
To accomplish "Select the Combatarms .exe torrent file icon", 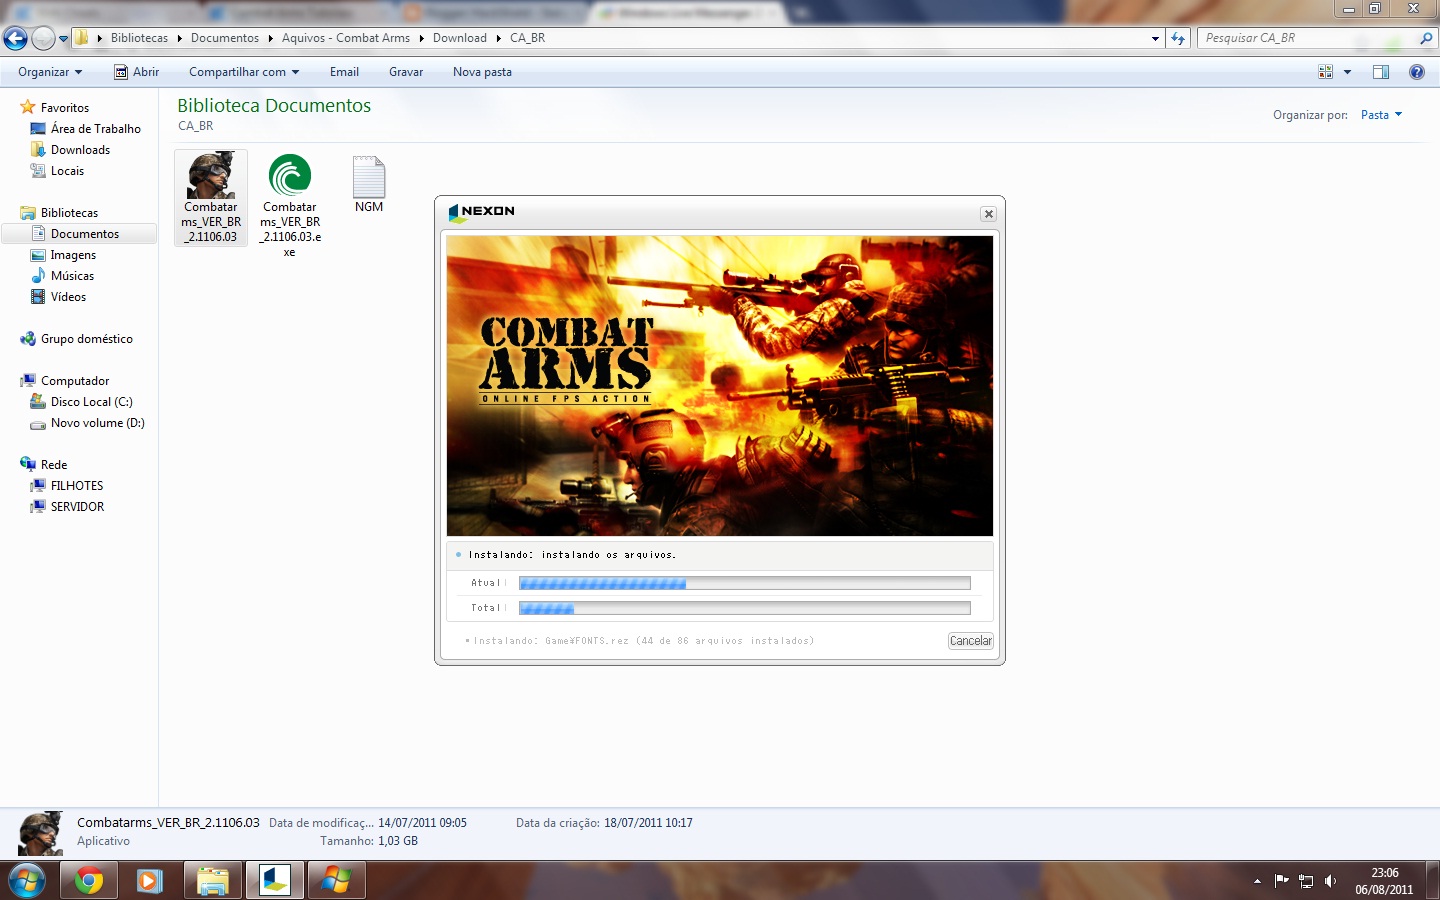I will pos(290,180).
